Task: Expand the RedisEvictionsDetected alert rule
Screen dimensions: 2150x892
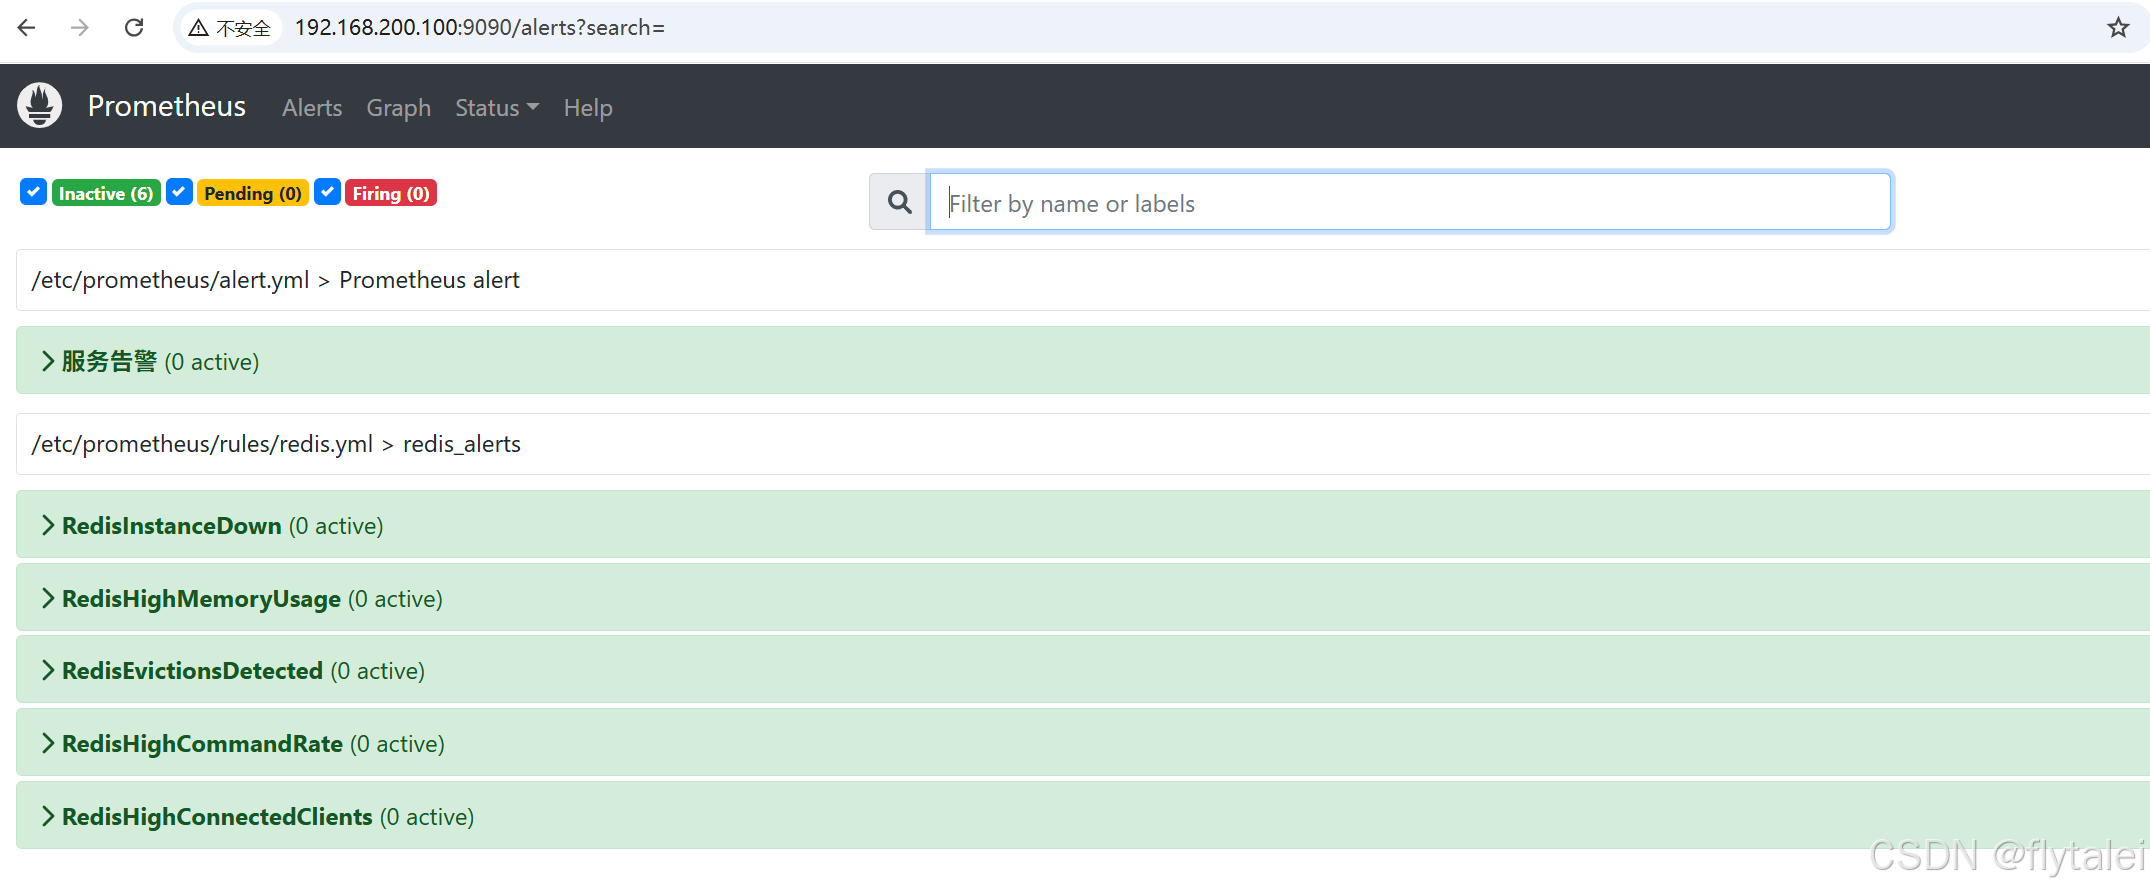Action: coord(1083,670)
